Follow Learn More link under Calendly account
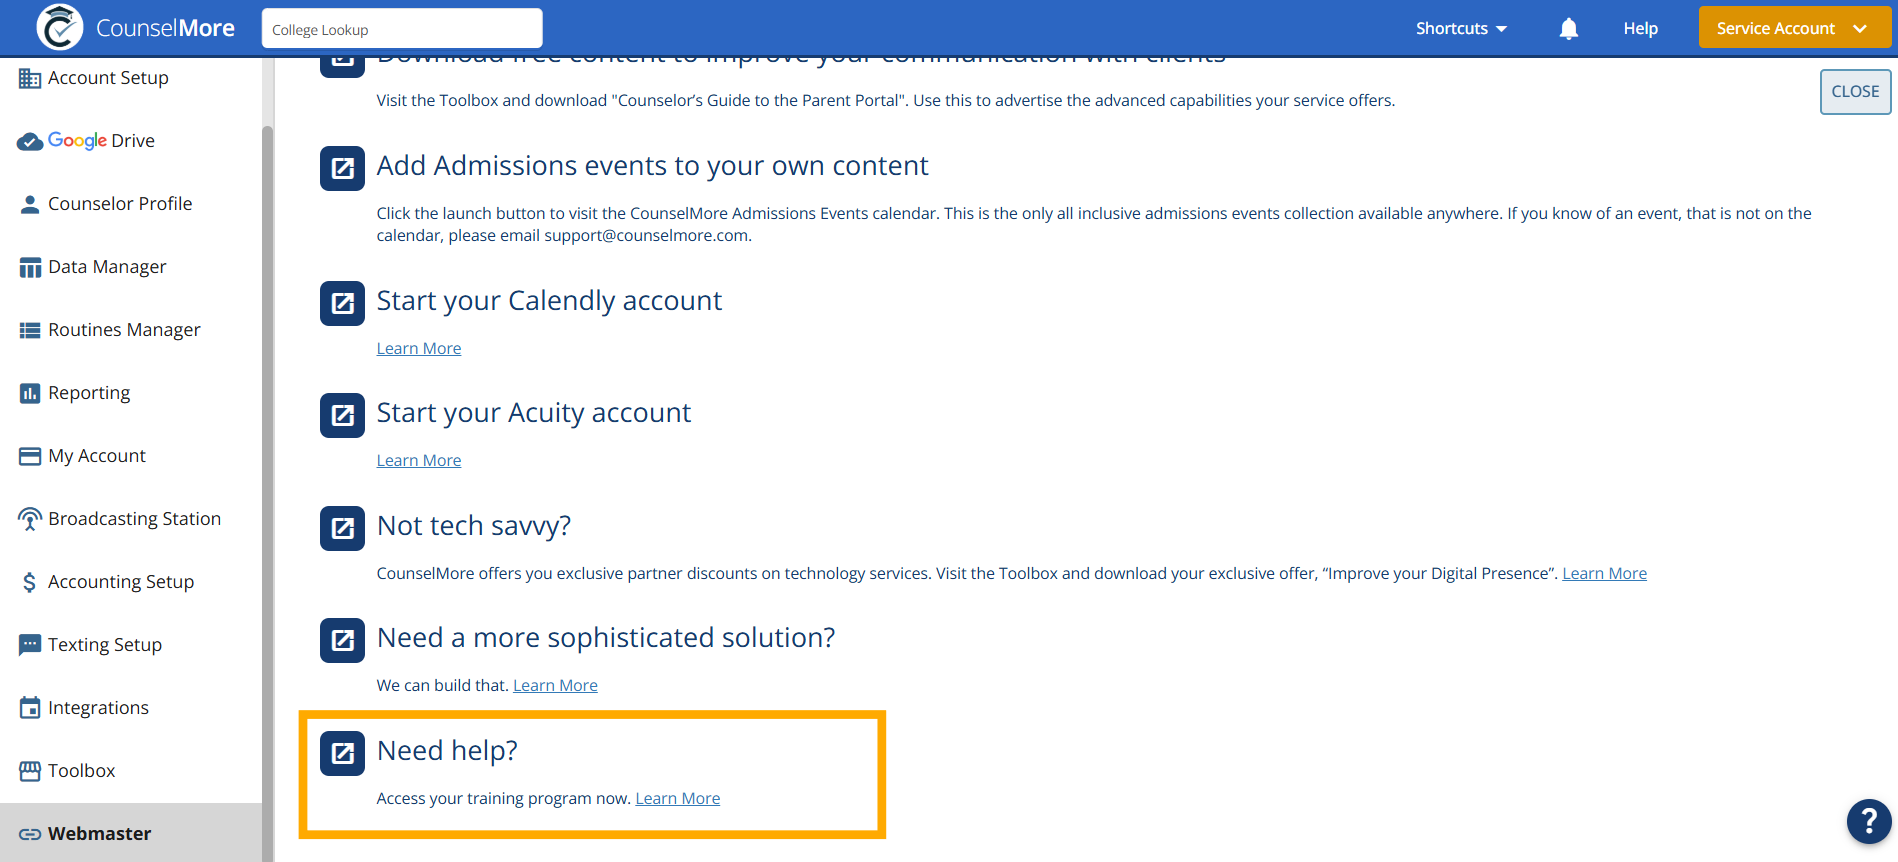This screenshot has width=1898, height=862. [418, 349]
